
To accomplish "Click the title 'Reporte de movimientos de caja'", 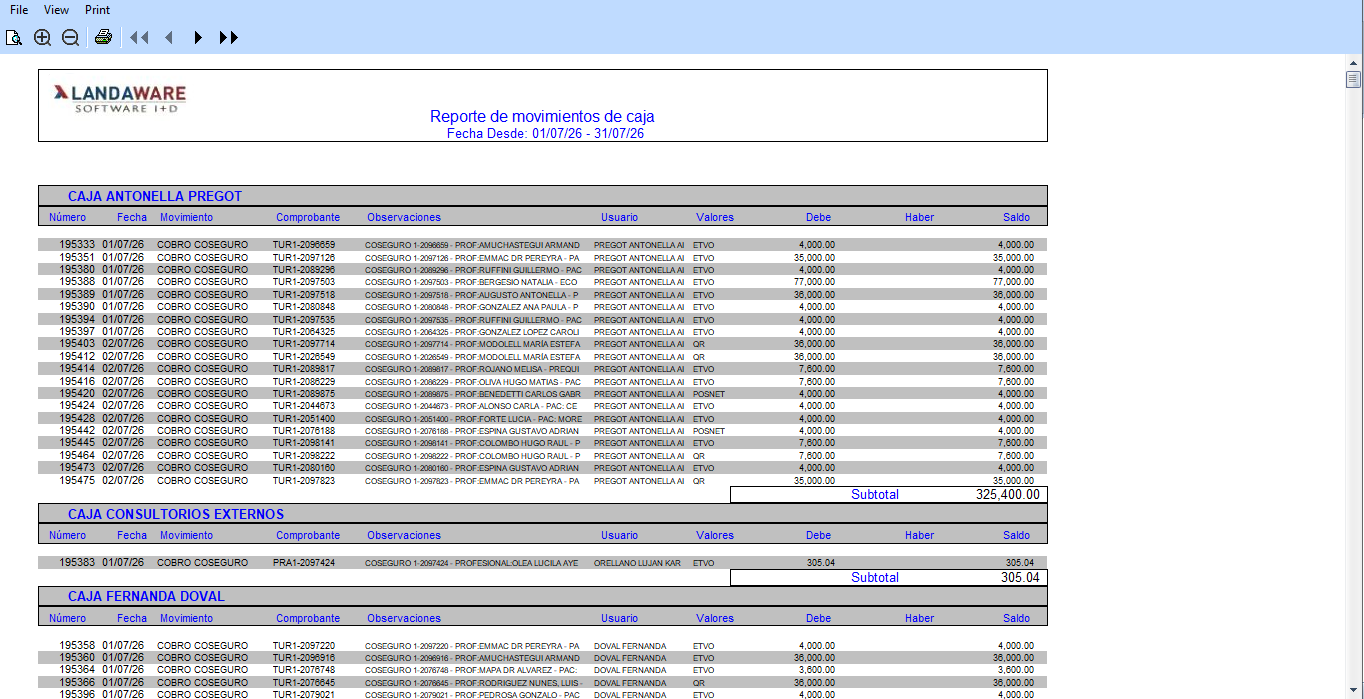I will (x=542, y=117).
